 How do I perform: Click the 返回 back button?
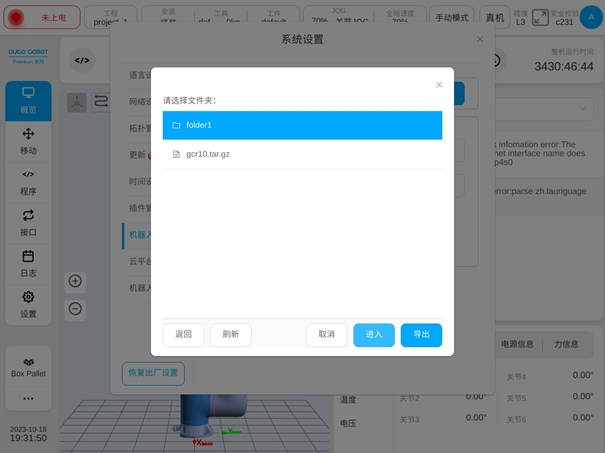click(x=183, y=335)
